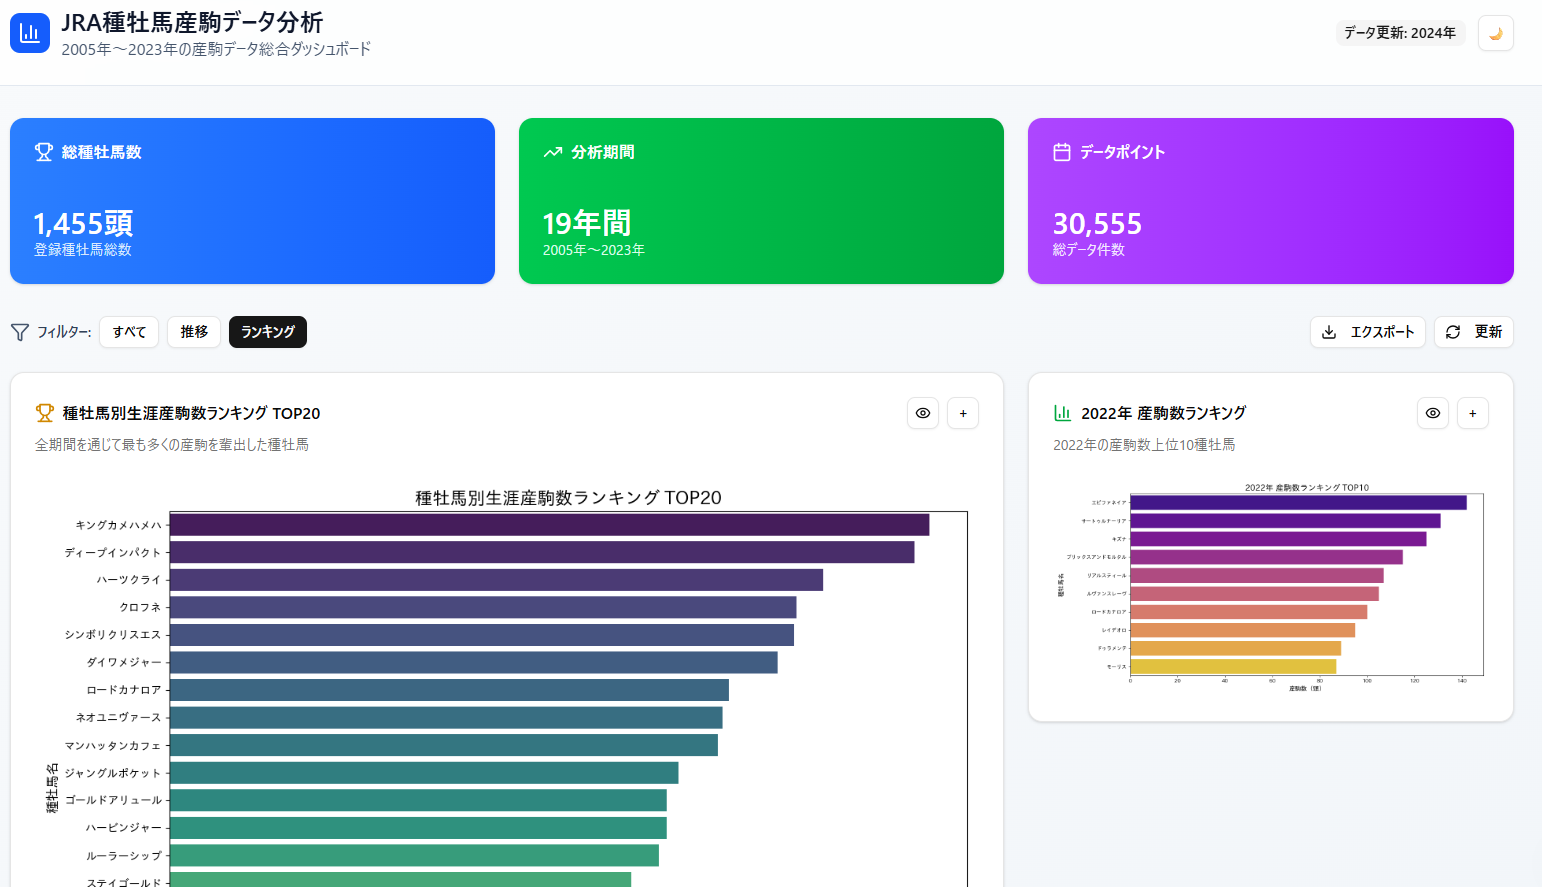The height and width of the screenshot is (887, 1542).
Task: Click the filter funnel icon
Action: (20, 332)
